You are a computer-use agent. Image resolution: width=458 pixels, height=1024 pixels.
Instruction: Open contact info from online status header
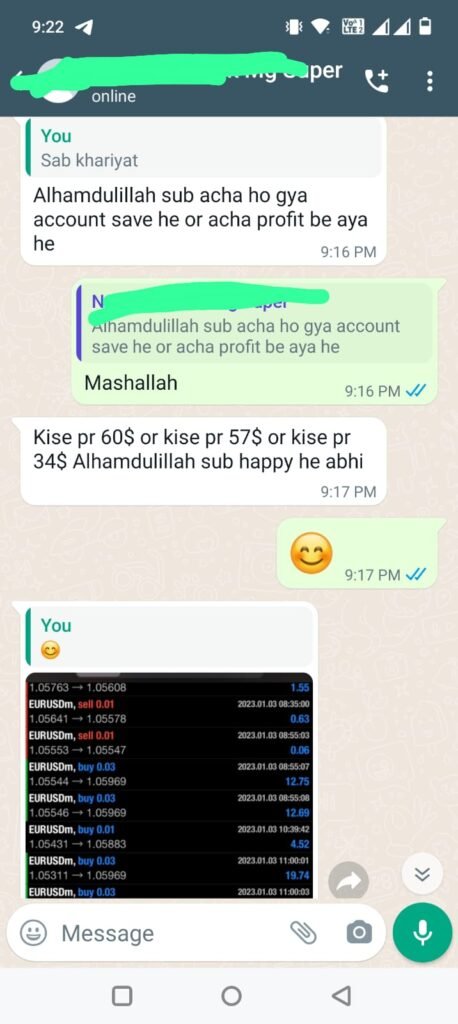click(x=114, y=97)
